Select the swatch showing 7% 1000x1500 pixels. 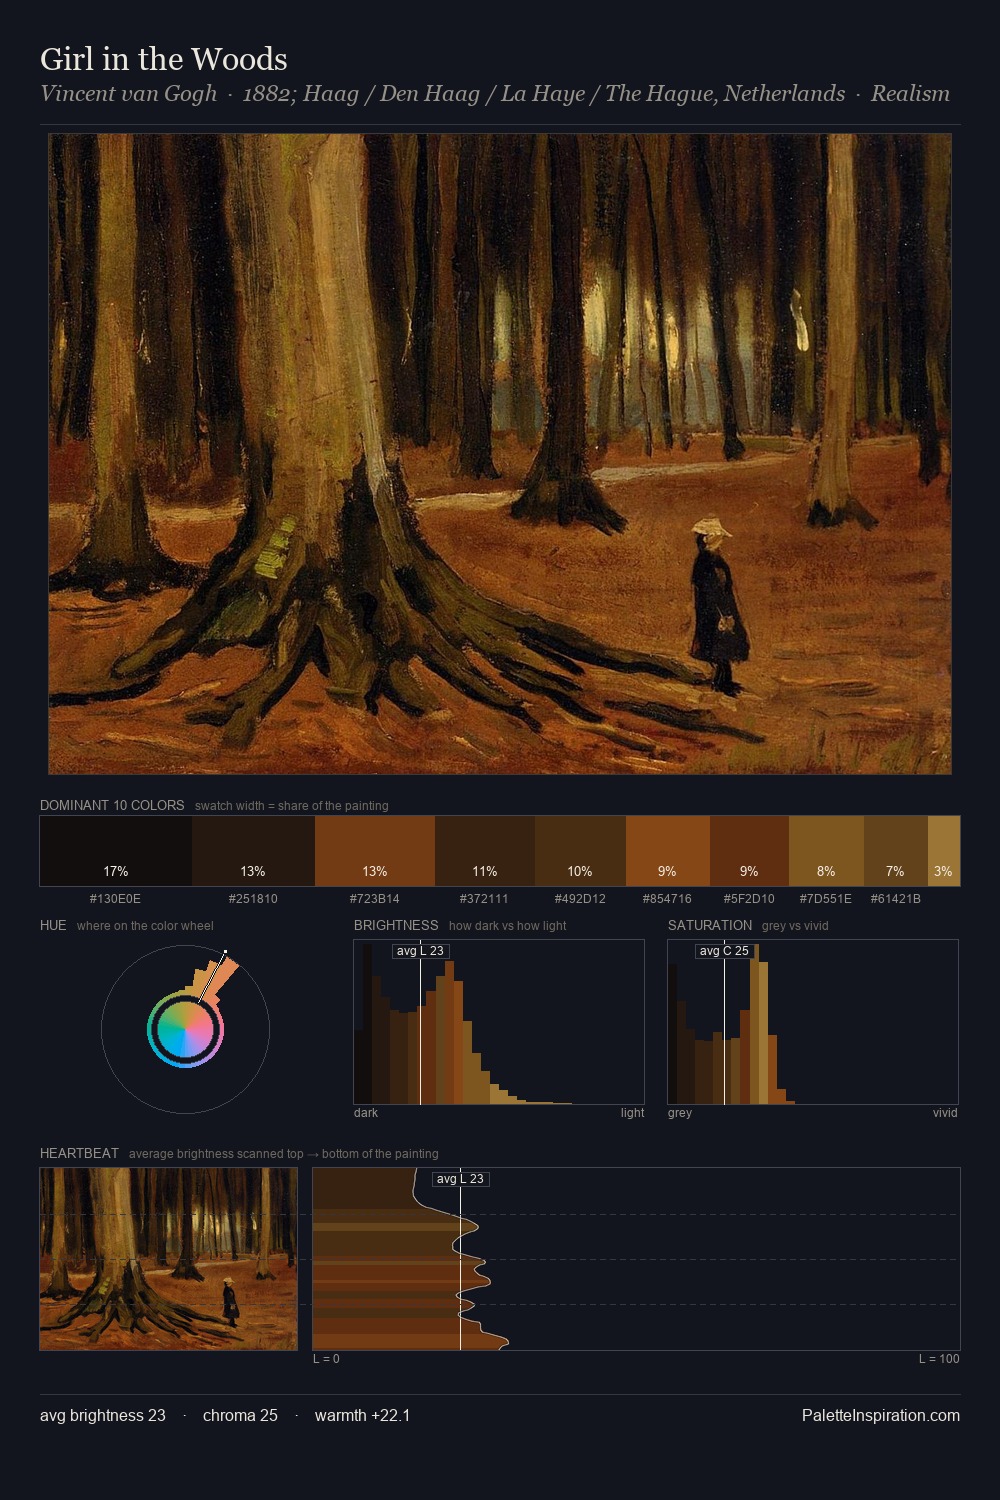[x=896, y=851]
